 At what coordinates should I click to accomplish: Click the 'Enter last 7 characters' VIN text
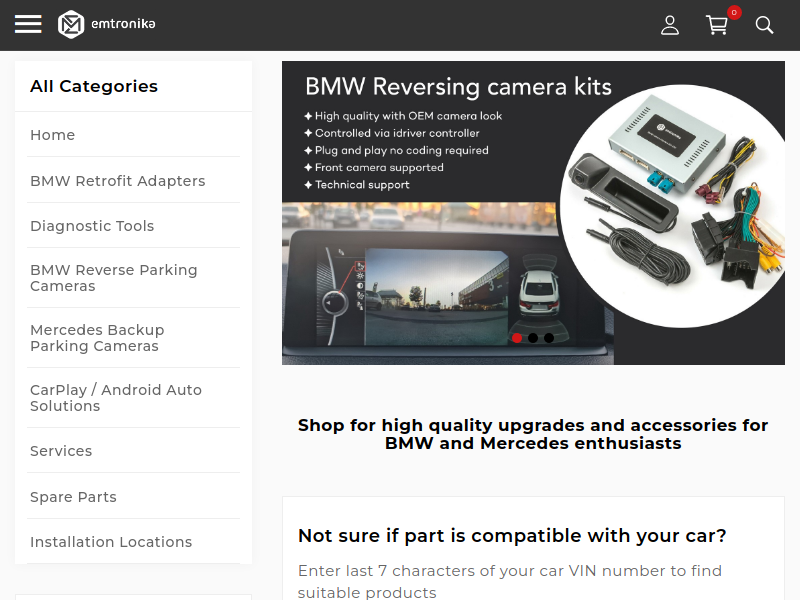point(510,582)
